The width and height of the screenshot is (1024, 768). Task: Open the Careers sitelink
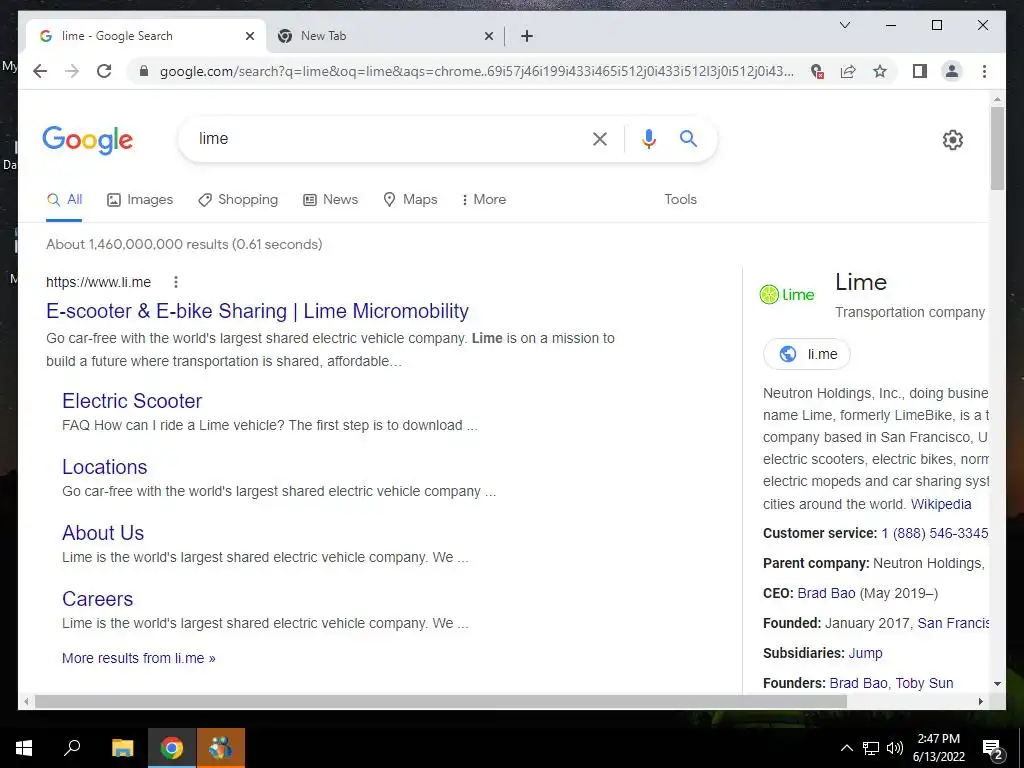coord(97,599)
